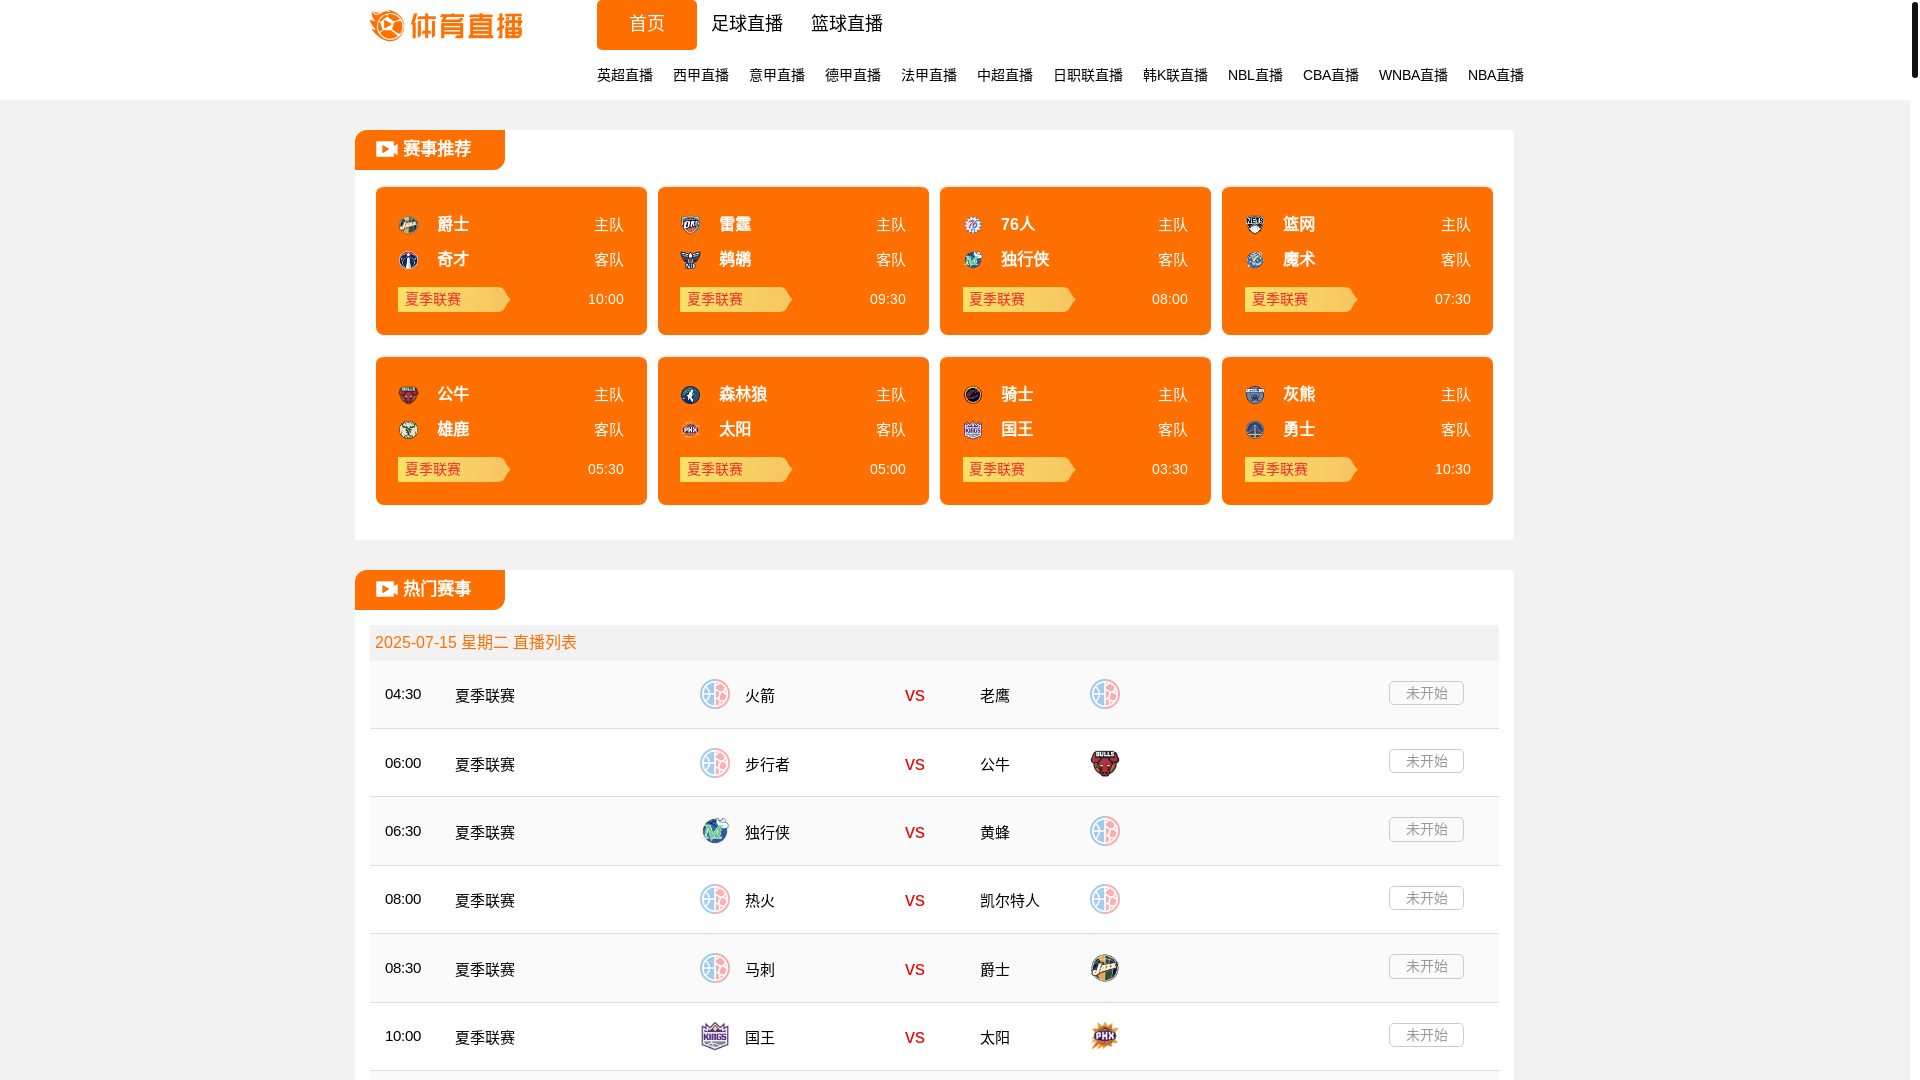Click 奇才 team logo in recommended card
This screenshot has width=1920, height=1080.
point(408,260)
